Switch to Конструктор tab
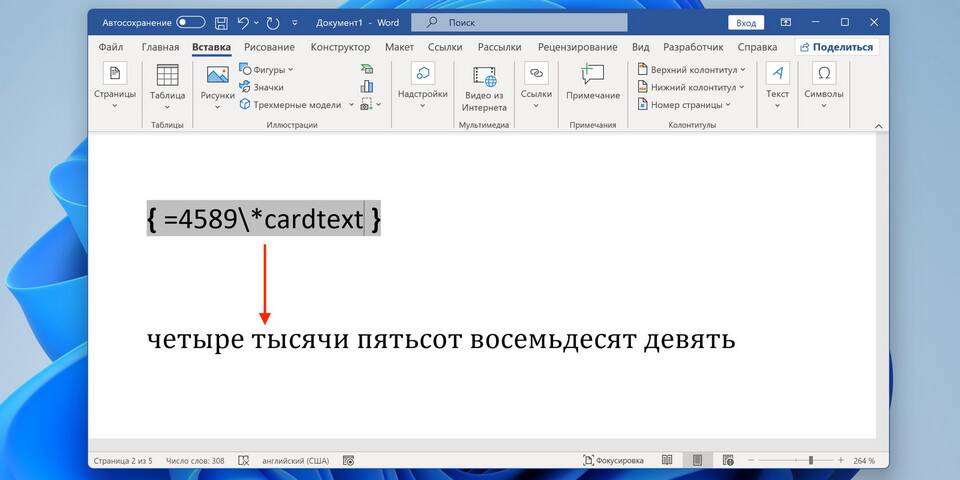Screen dimensions: 960x480 click(340, 47)
